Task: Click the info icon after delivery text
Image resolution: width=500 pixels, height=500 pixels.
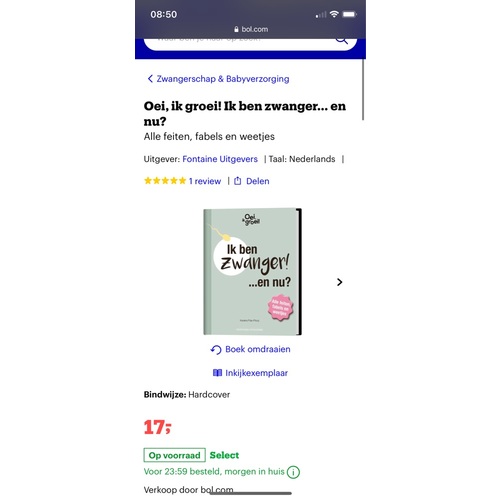Action: [x=293, y=472]
